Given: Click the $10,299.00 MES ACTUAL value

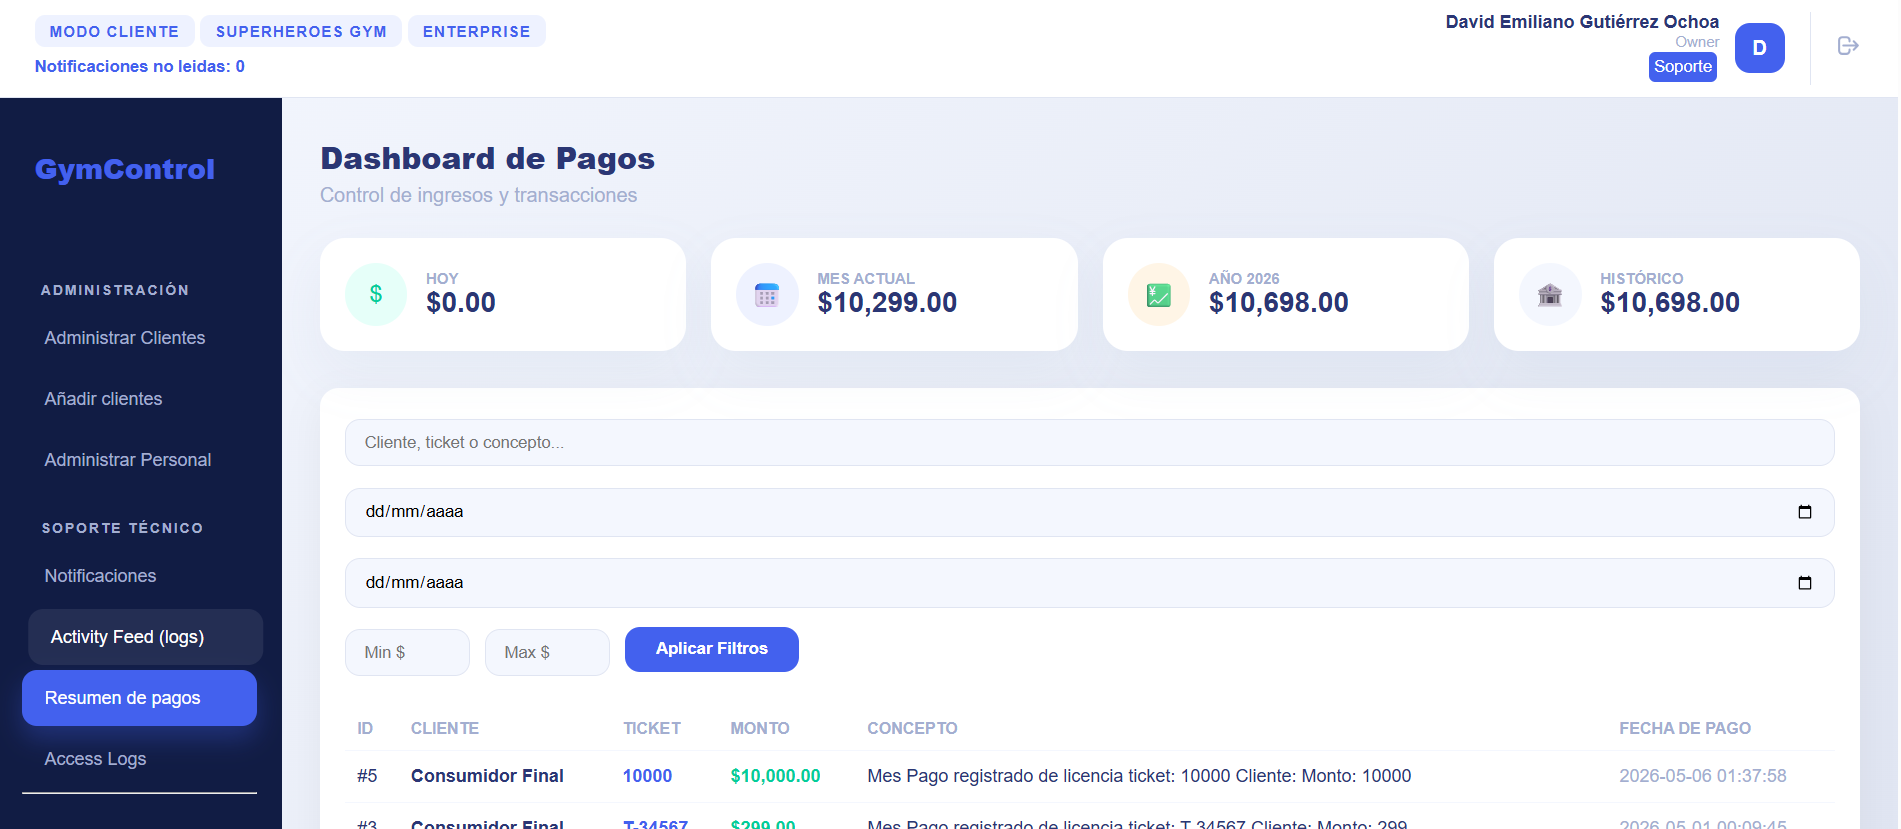Looking at the screenshot, I should click(887, 302).
